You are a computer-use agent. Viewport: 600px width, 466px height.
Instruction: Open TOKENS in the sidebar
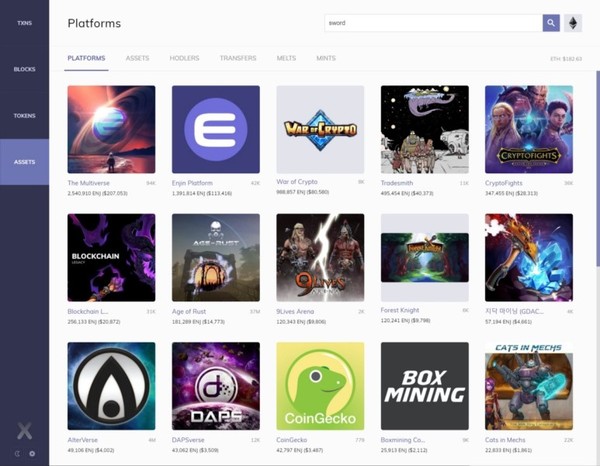(x=24, y=116)
